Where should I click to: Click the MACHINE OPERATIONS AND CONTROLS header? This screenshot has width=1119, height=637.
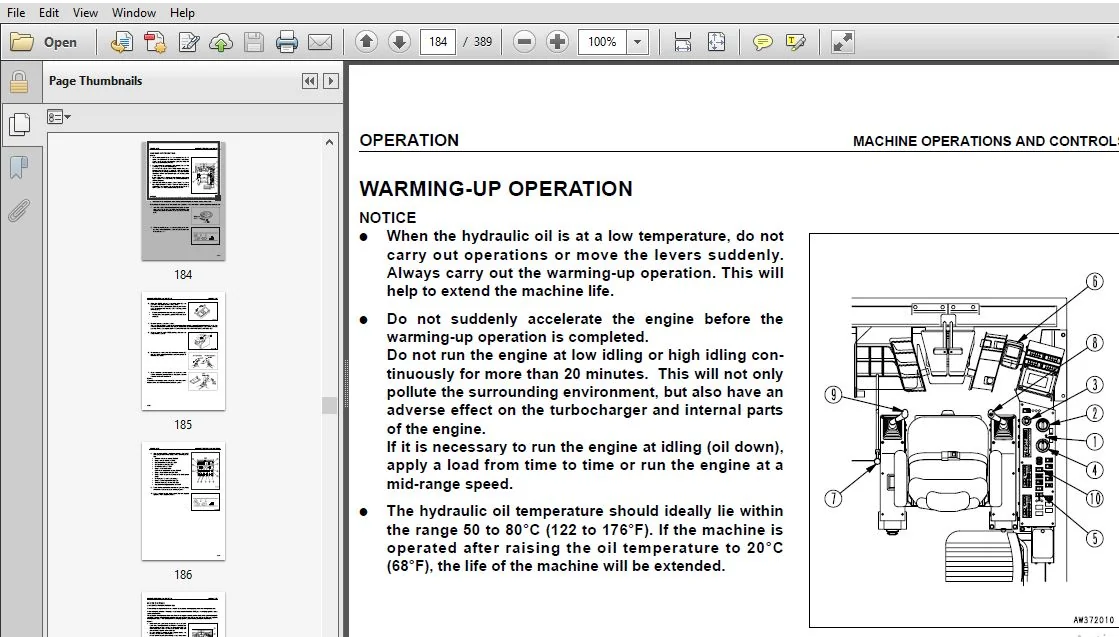pos(986,141)
